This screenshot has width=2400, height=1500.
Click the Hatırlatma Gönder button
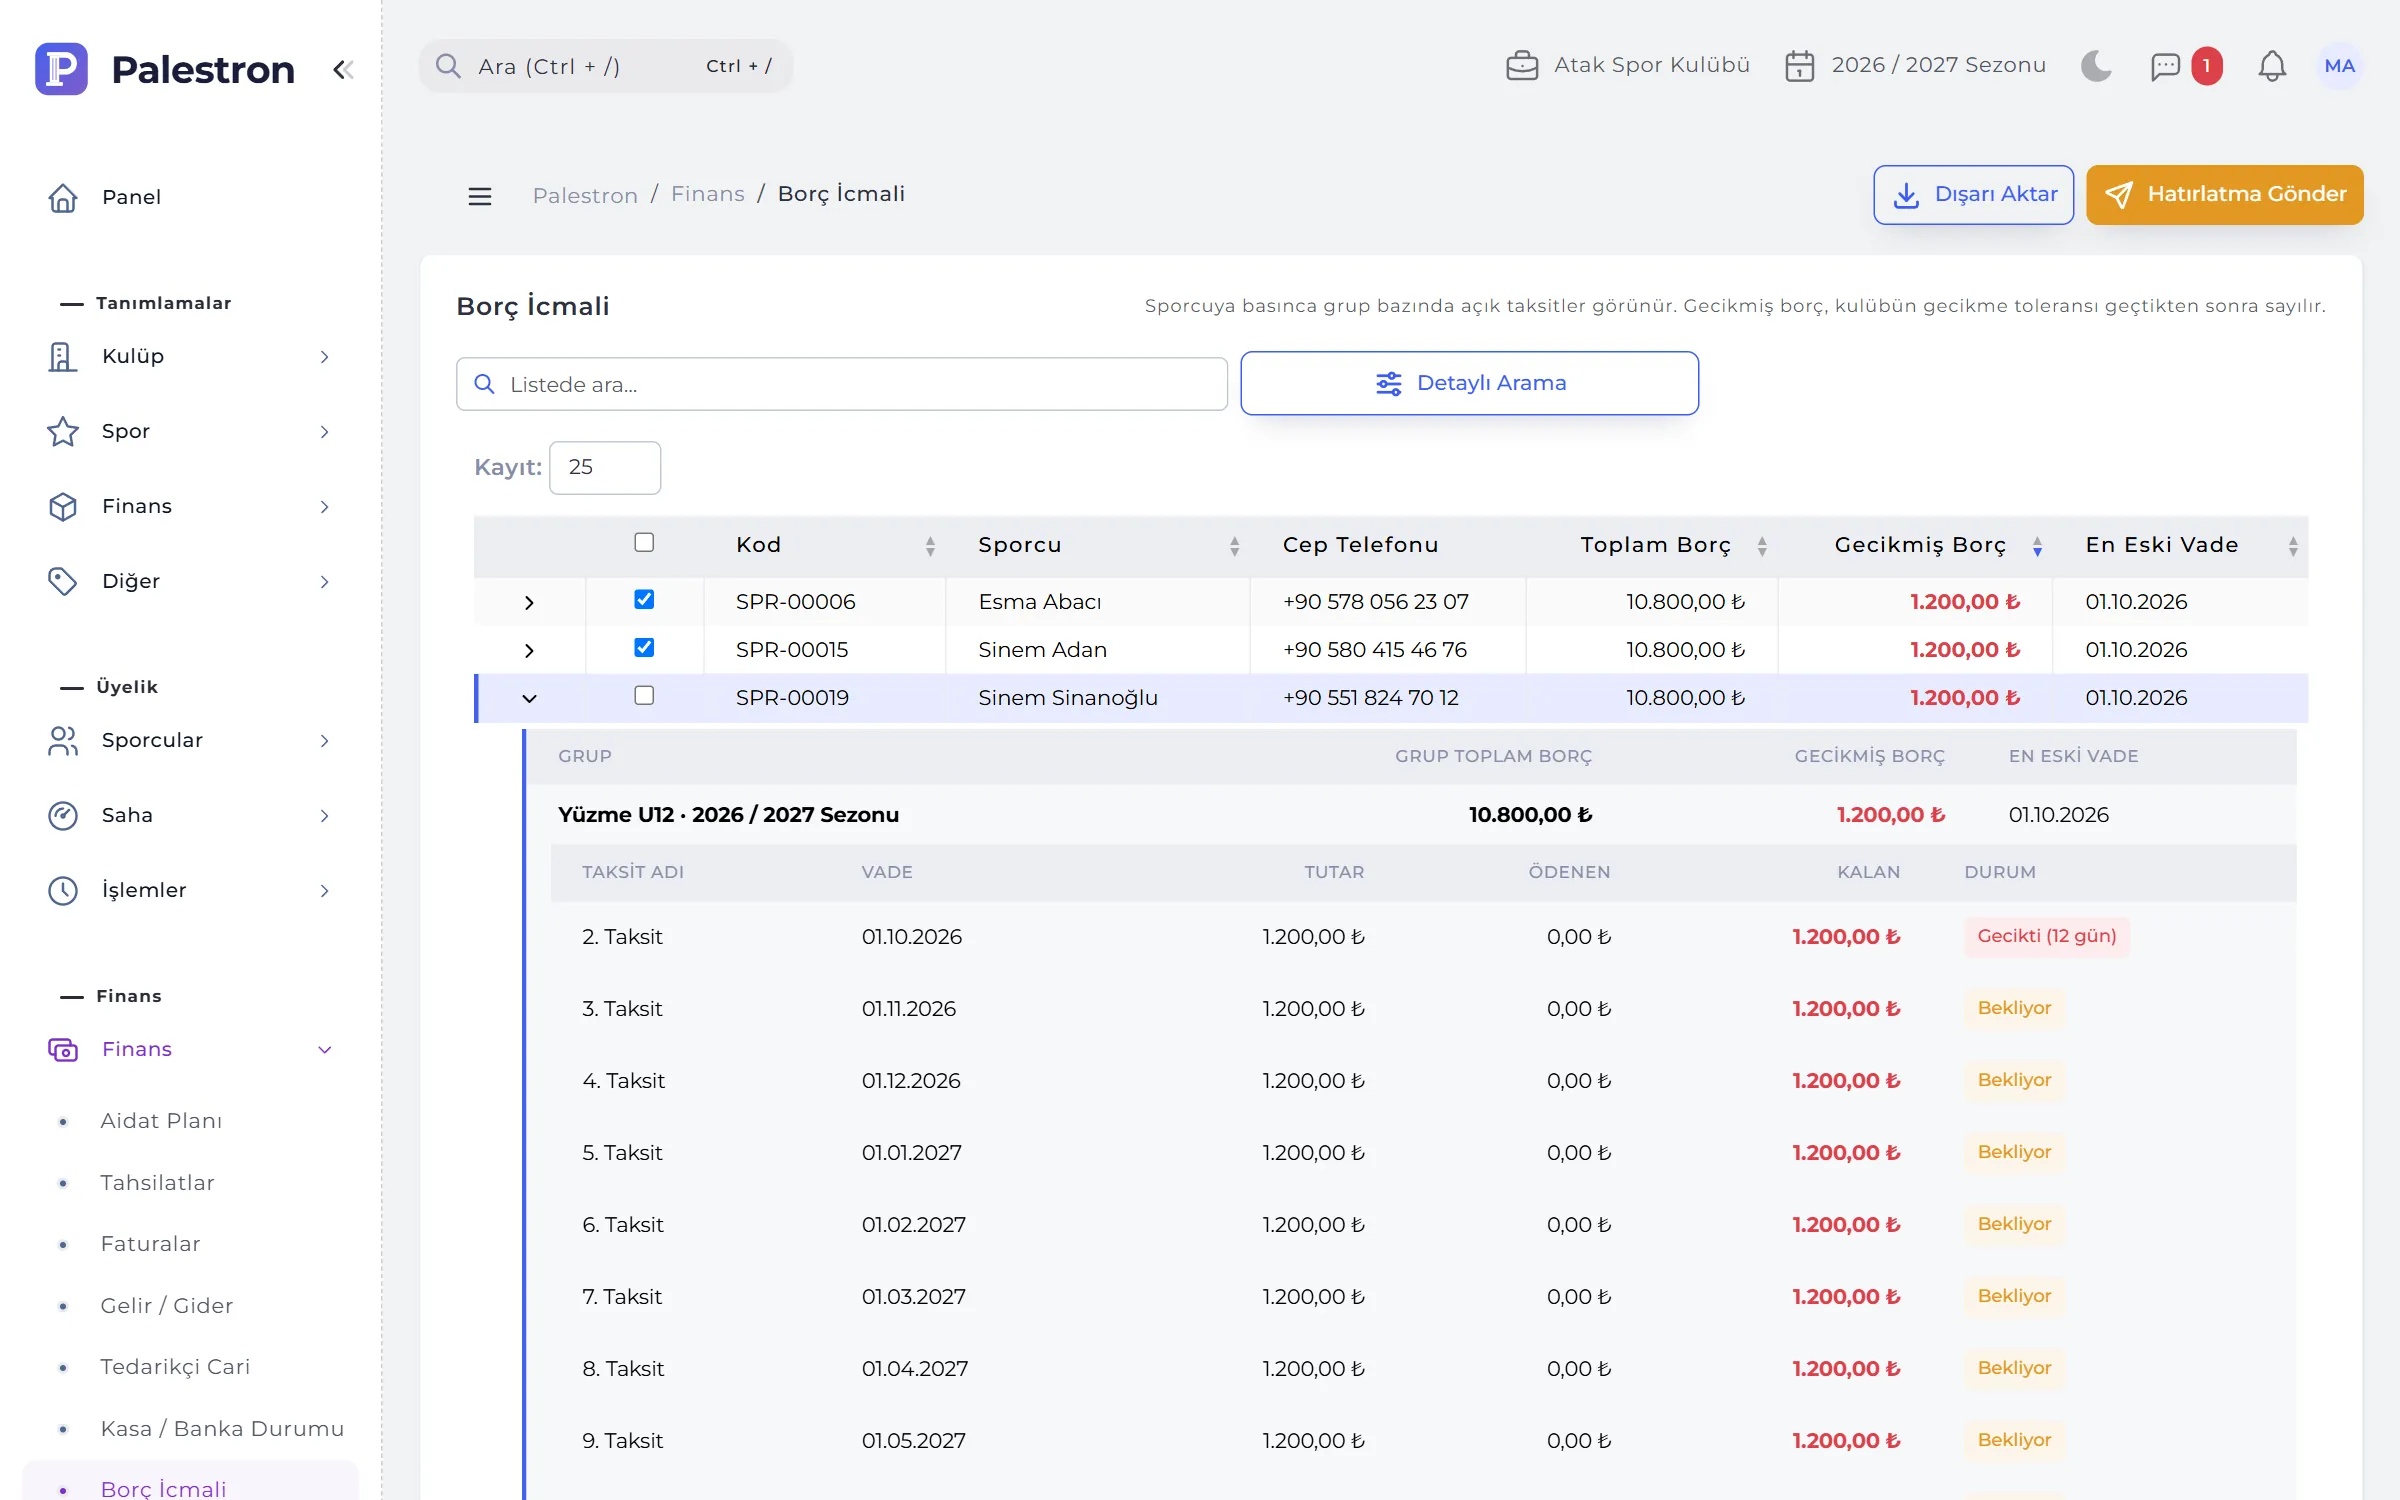[x=2225, y=194]
